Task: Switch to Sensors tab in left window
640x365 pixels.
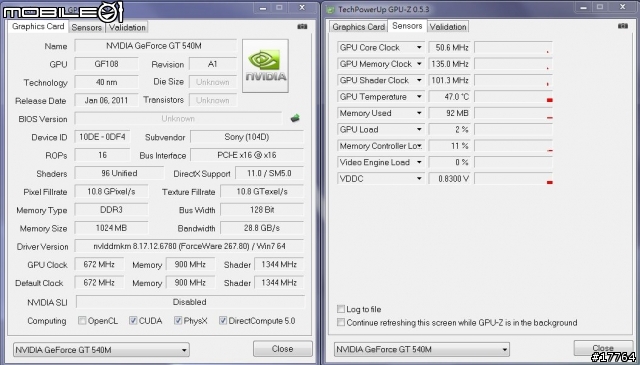Action: click(x=87, y=27)
